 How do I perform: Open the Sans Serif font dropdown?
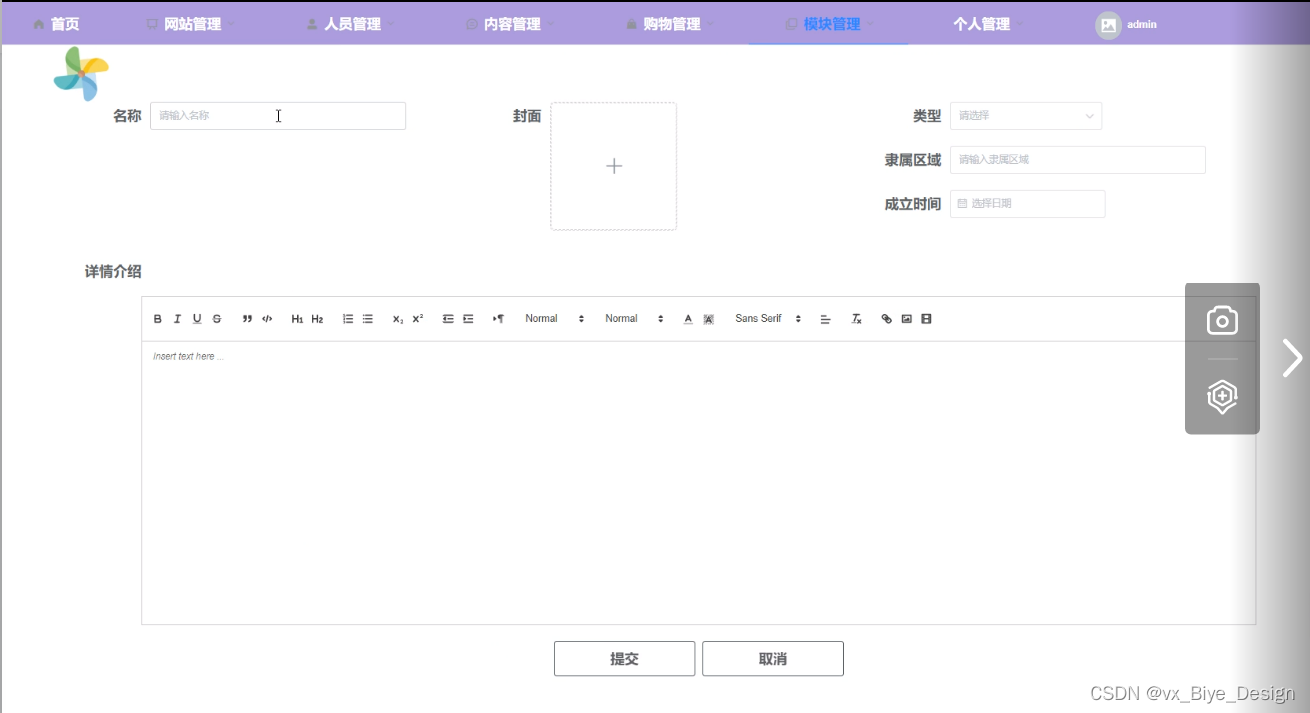[x=768, y=319]
